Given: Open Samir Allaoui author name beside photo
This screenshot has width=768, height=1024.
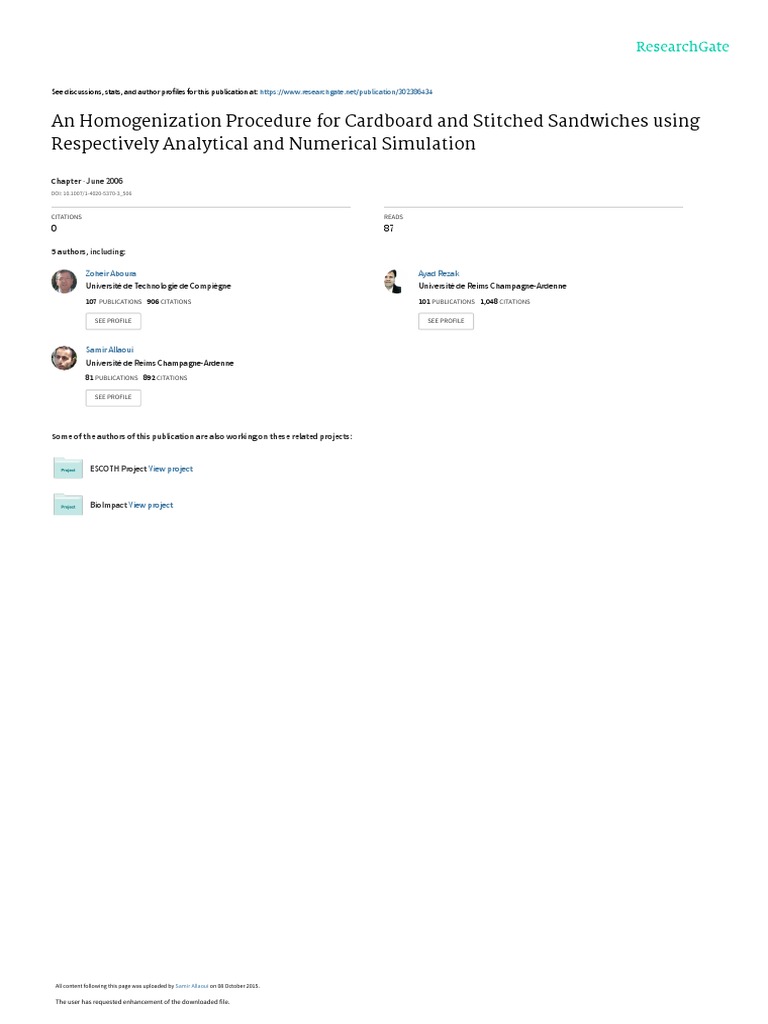Looking at the screenshot, I should [110, 350].
